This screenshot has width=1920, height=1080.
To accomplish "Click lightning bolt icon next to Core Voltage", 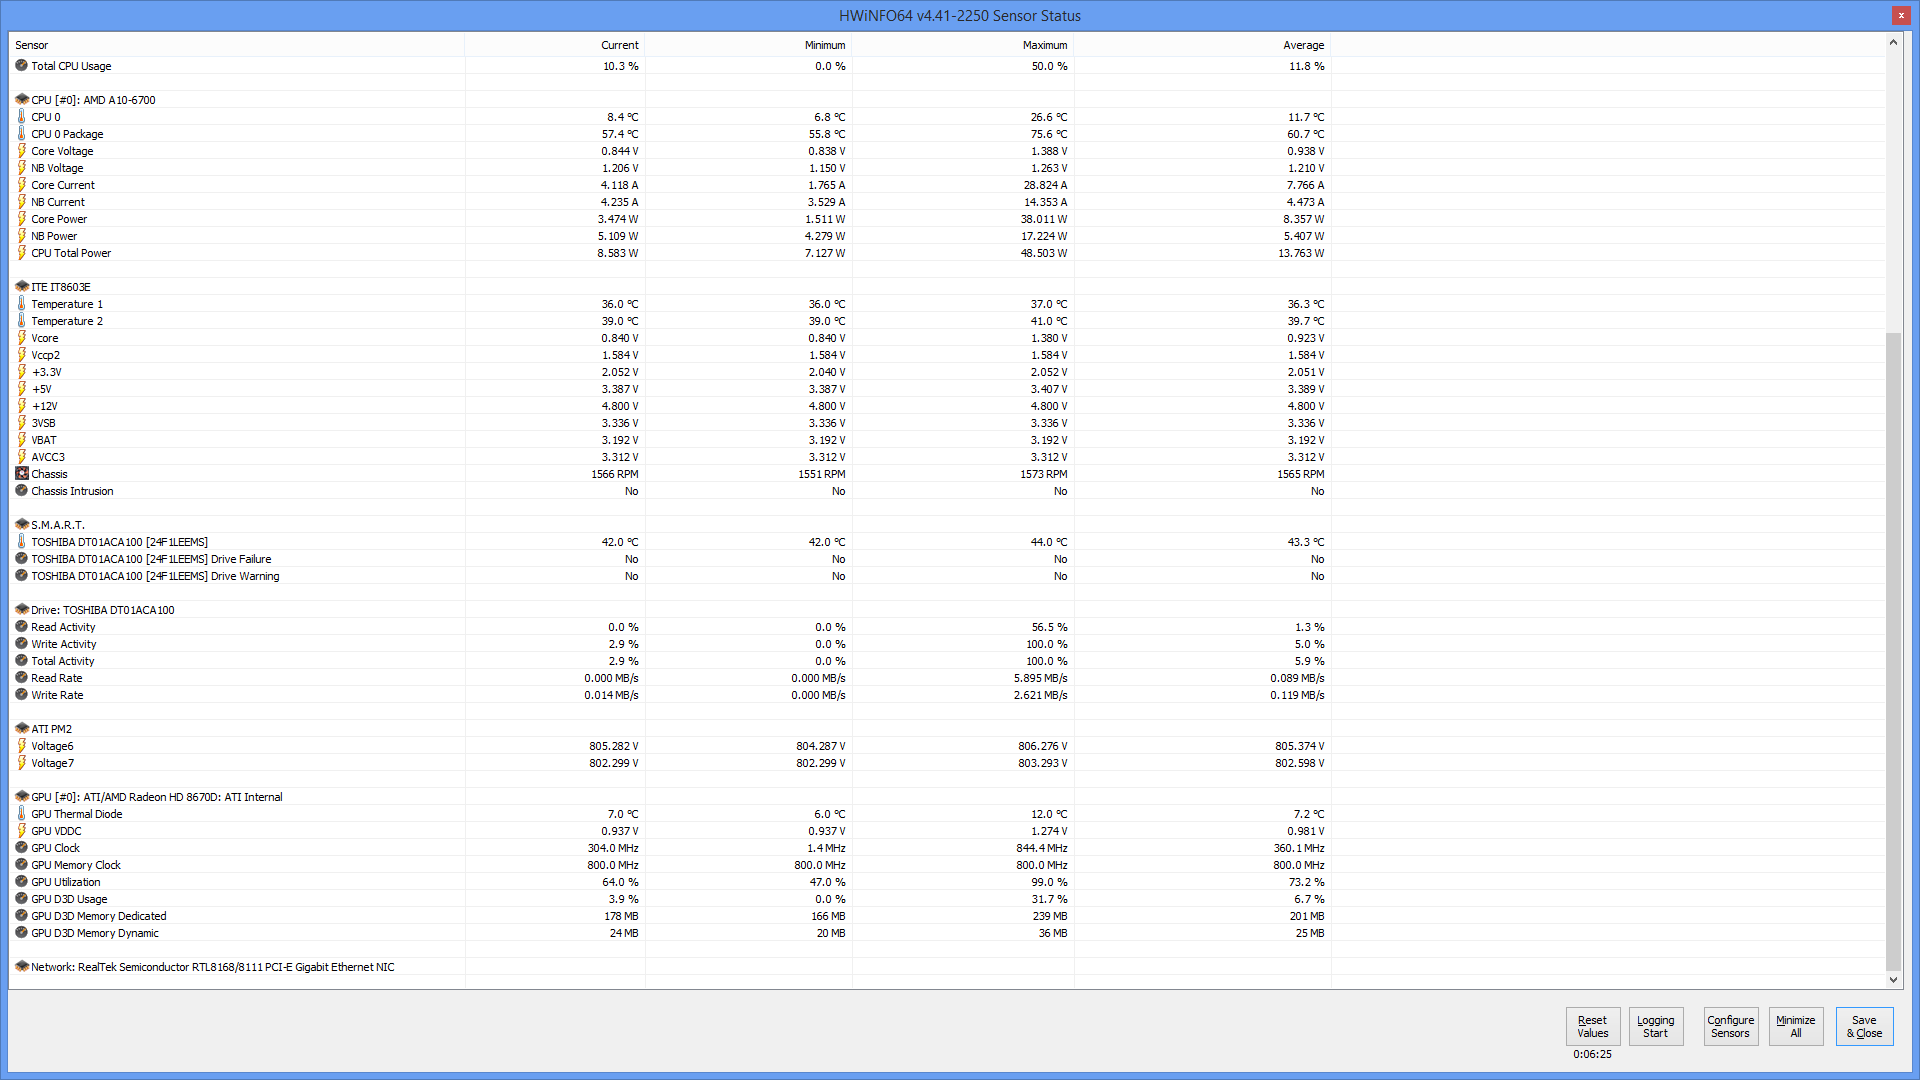I will click(x=21, y=151).
